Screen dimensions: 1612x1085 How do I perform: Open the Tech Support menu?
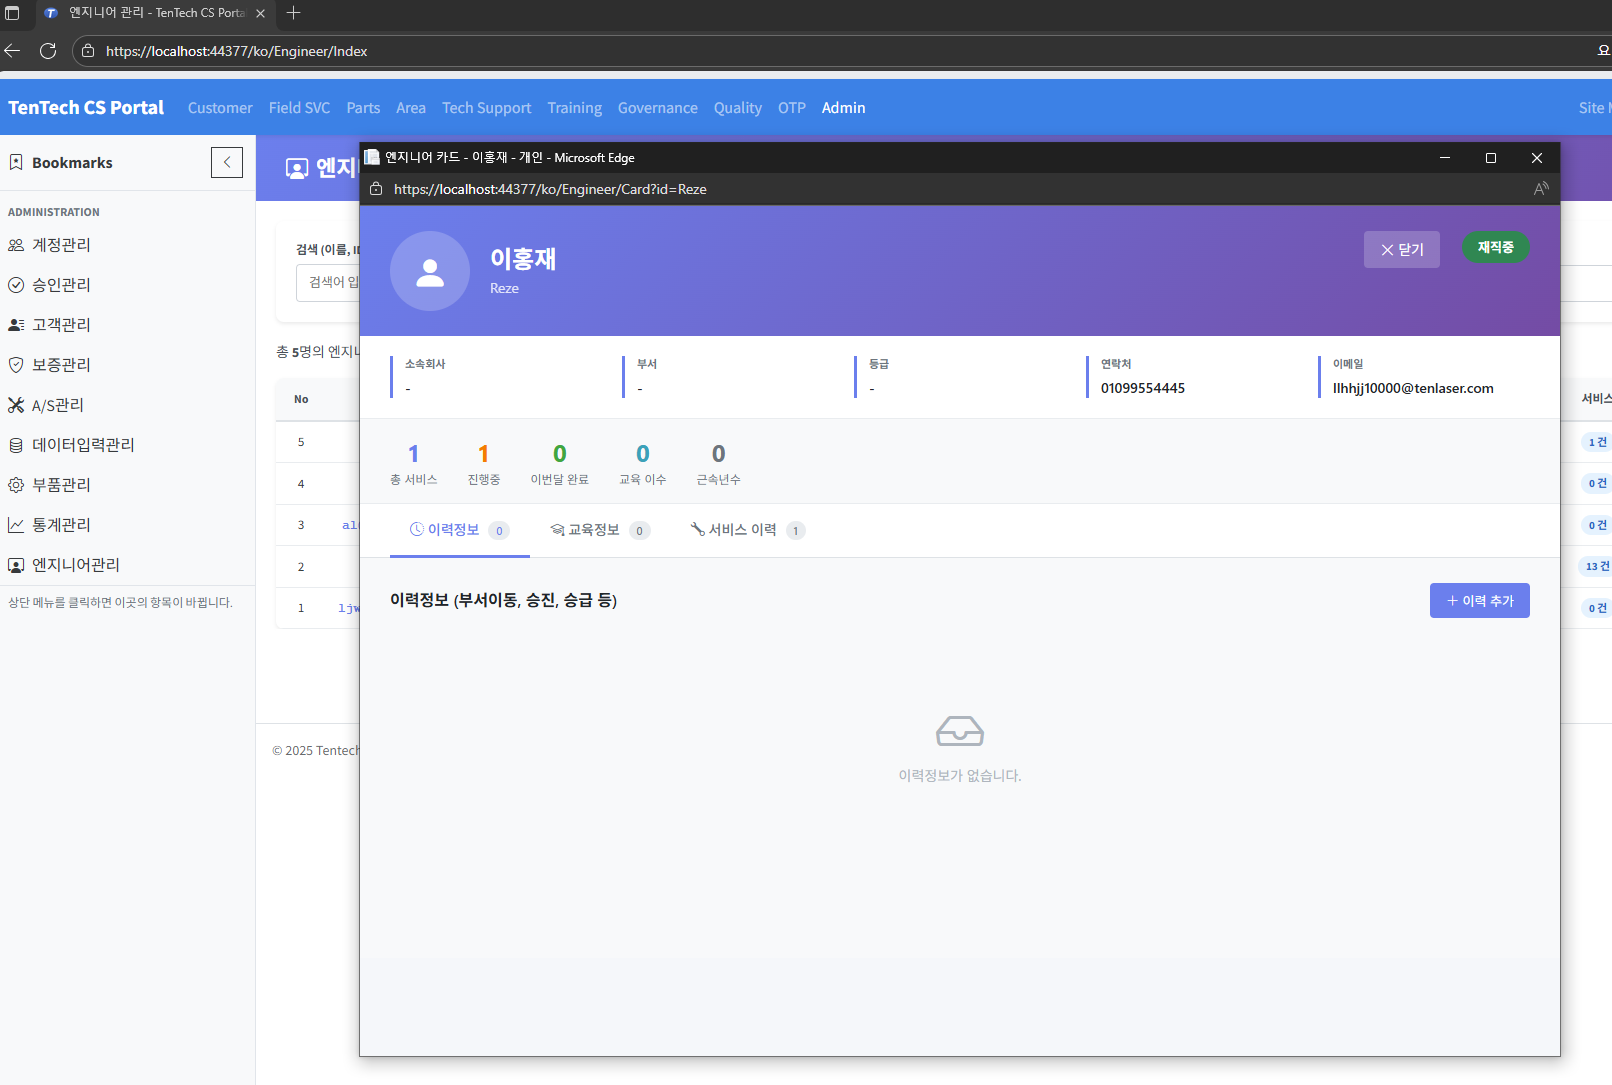[x=486, y=108]
